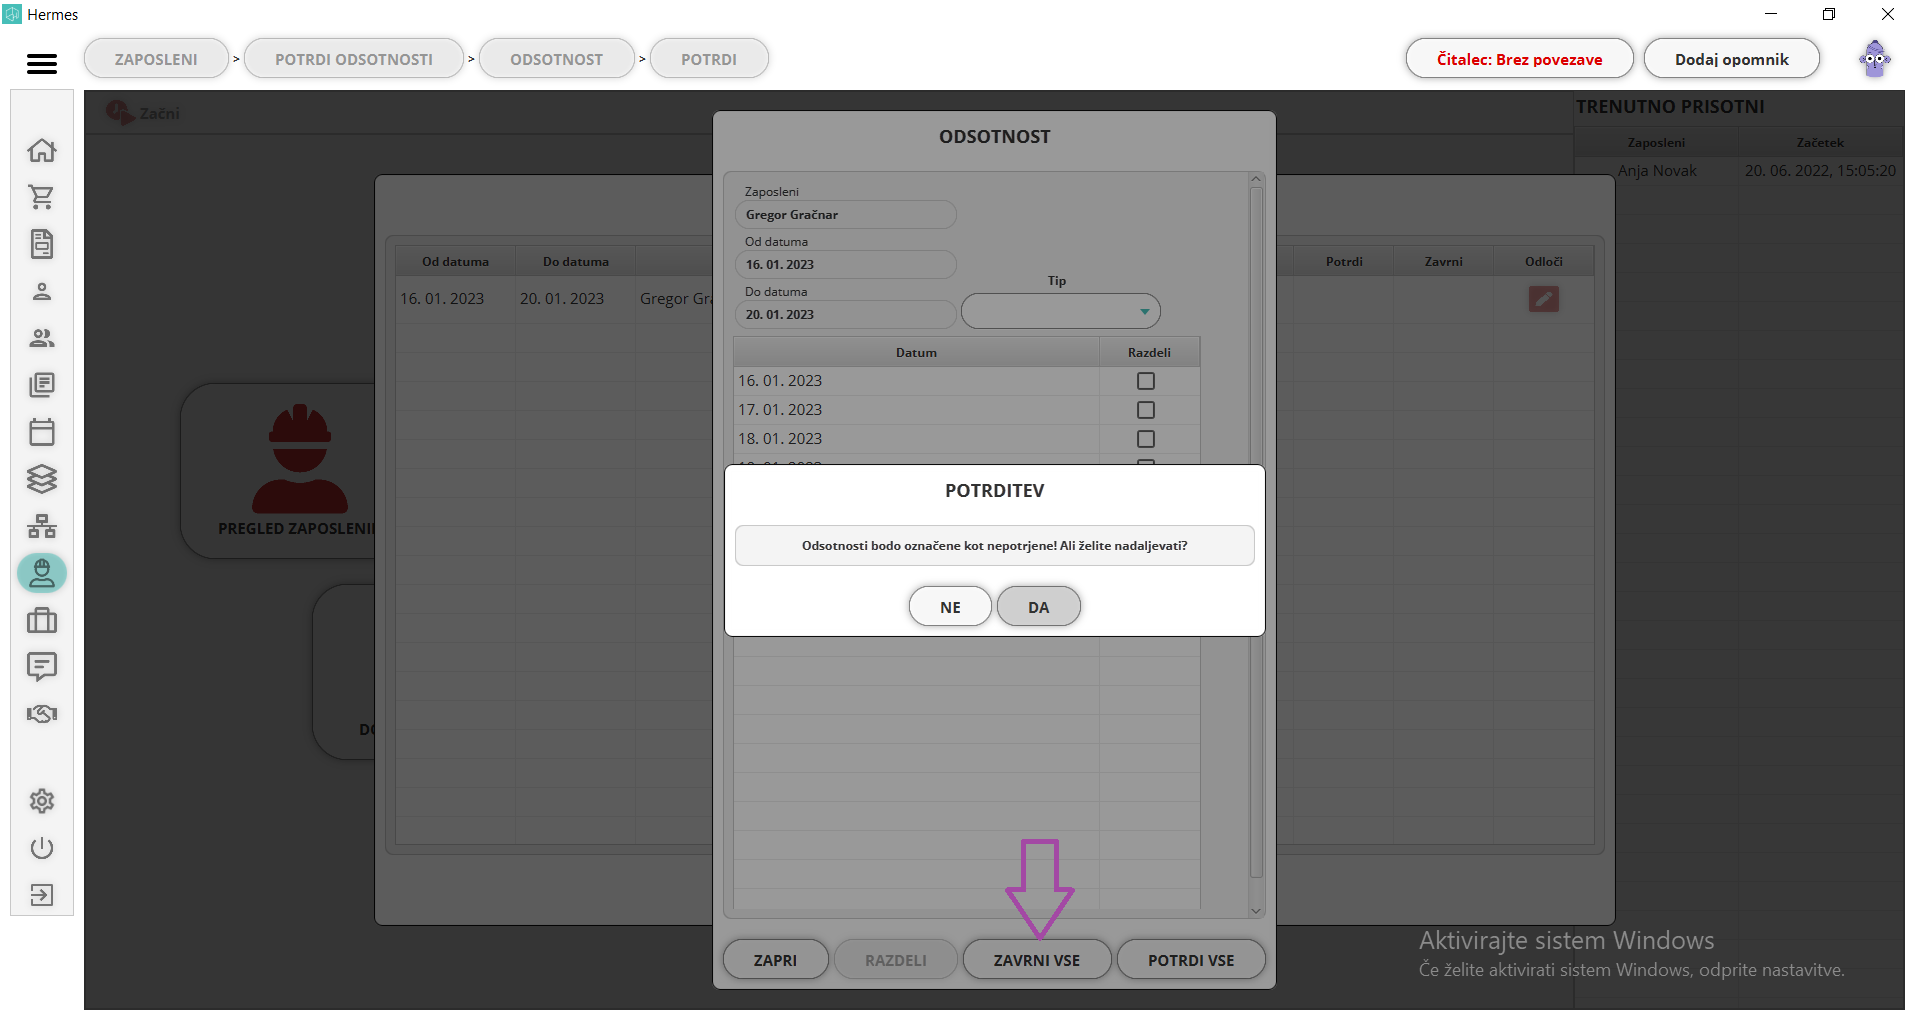This screenshot has height=1028, width=1916.
Task: Click the power sidebar icon
Action: pos(42,848)
